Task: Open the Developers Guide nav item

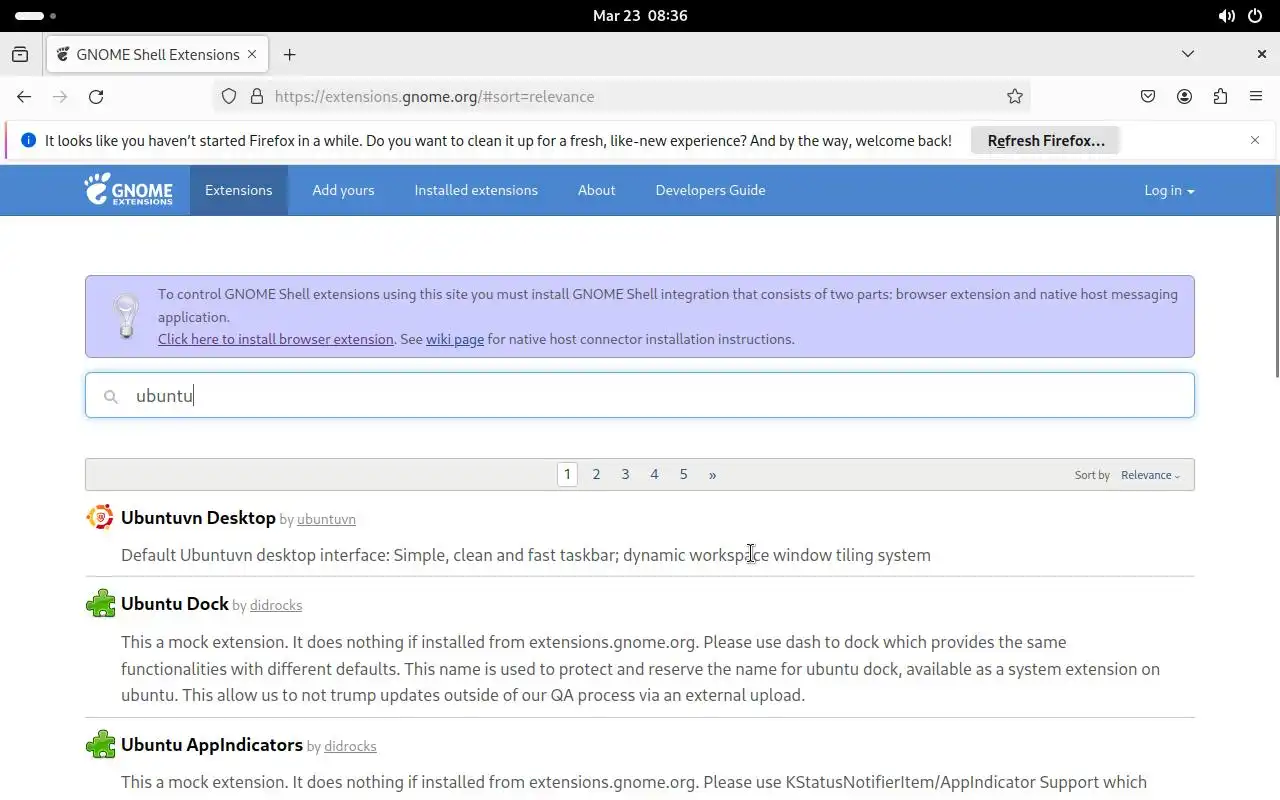Action: 710,190
